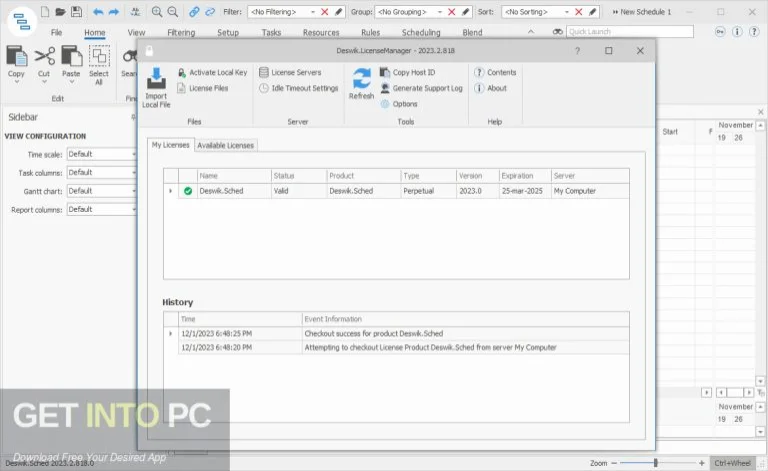This screenshot has width=768, height=471.
Task: Refresh the license list
Action: (361, 82)
